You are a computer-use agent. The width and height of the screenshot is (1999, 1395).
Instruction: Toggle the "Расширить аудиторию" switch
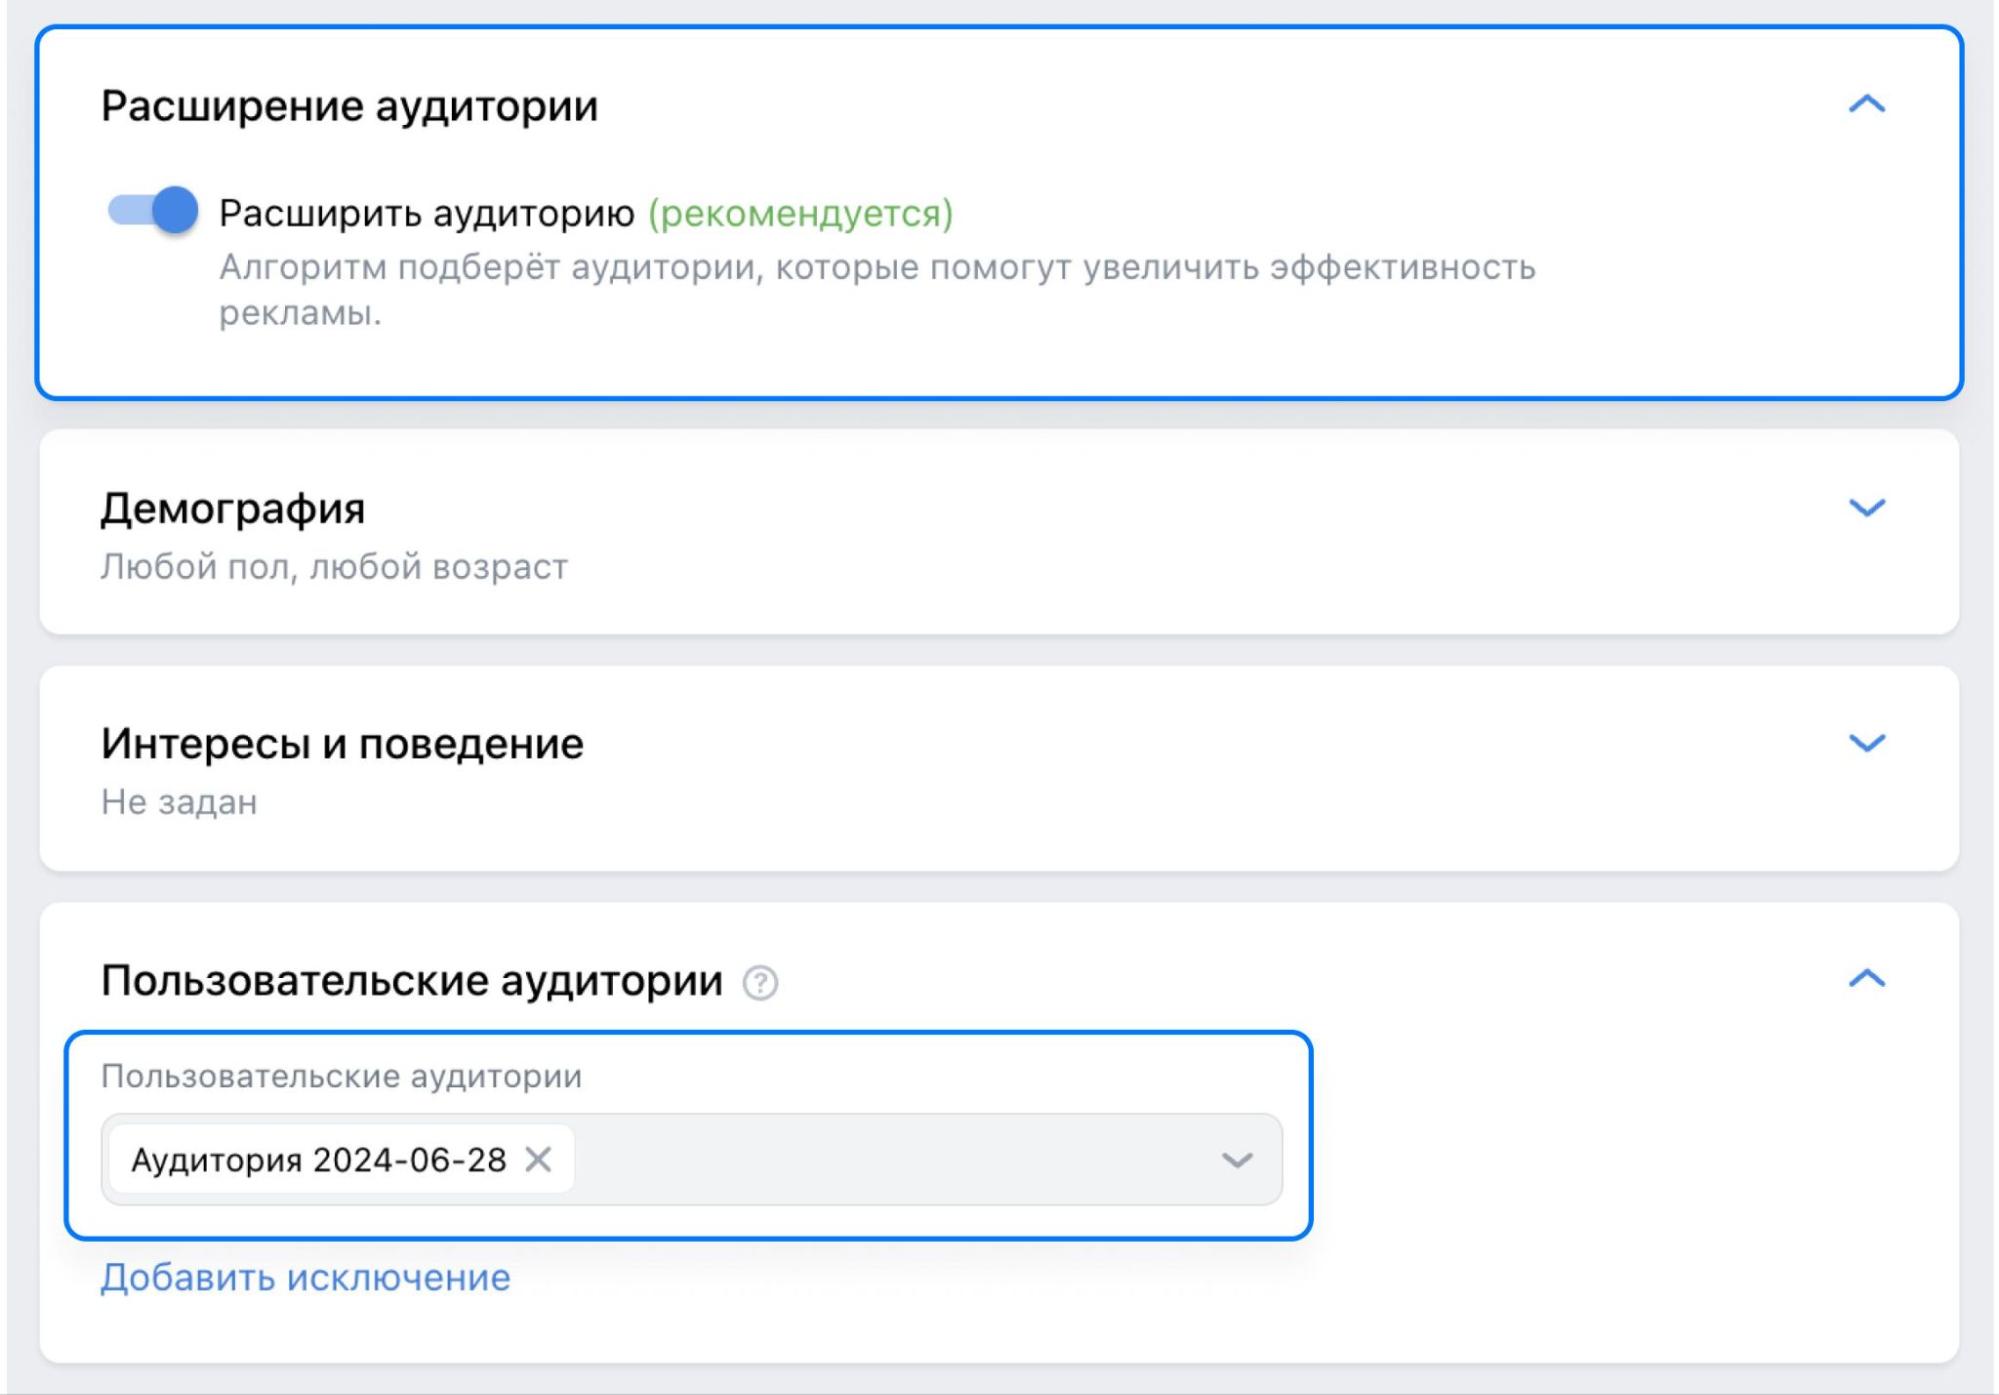153,210
